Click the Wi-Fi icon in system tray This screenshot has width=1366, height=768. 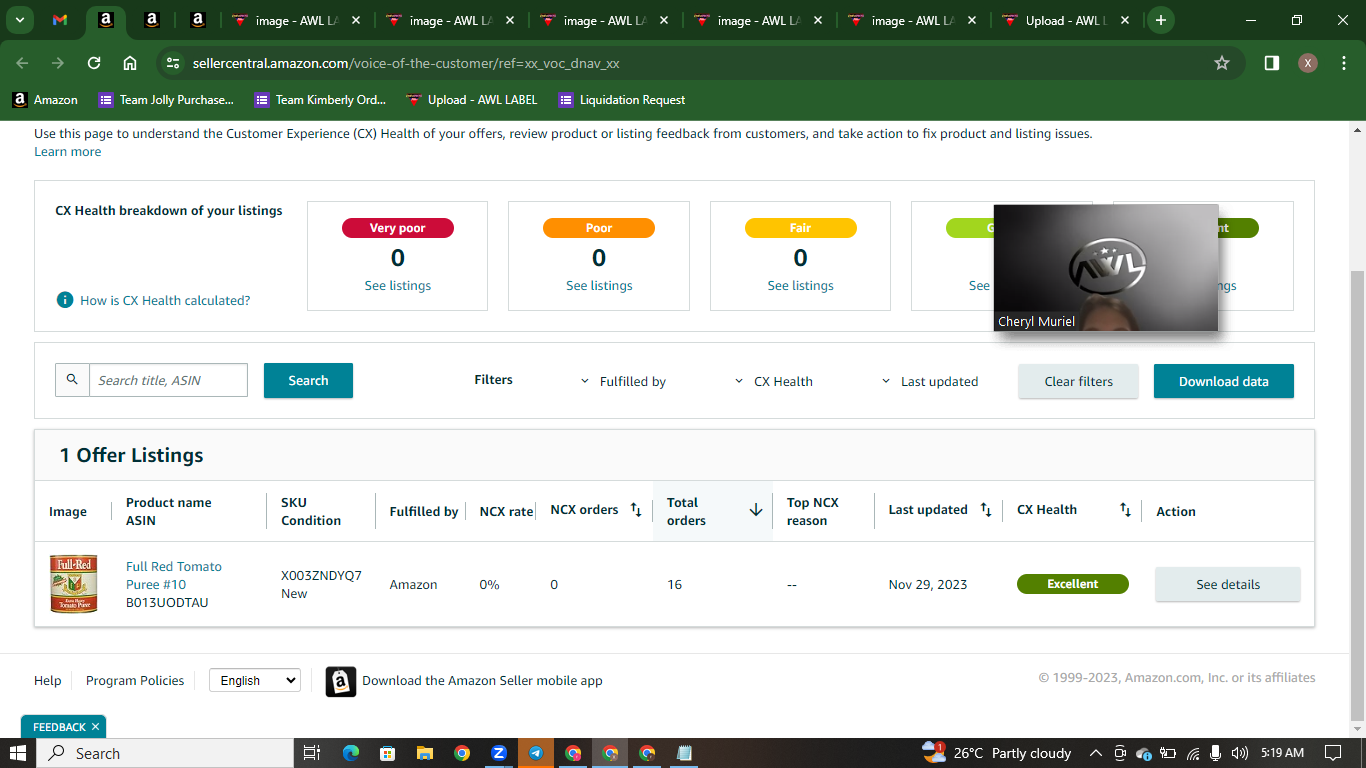(1192, 753)
